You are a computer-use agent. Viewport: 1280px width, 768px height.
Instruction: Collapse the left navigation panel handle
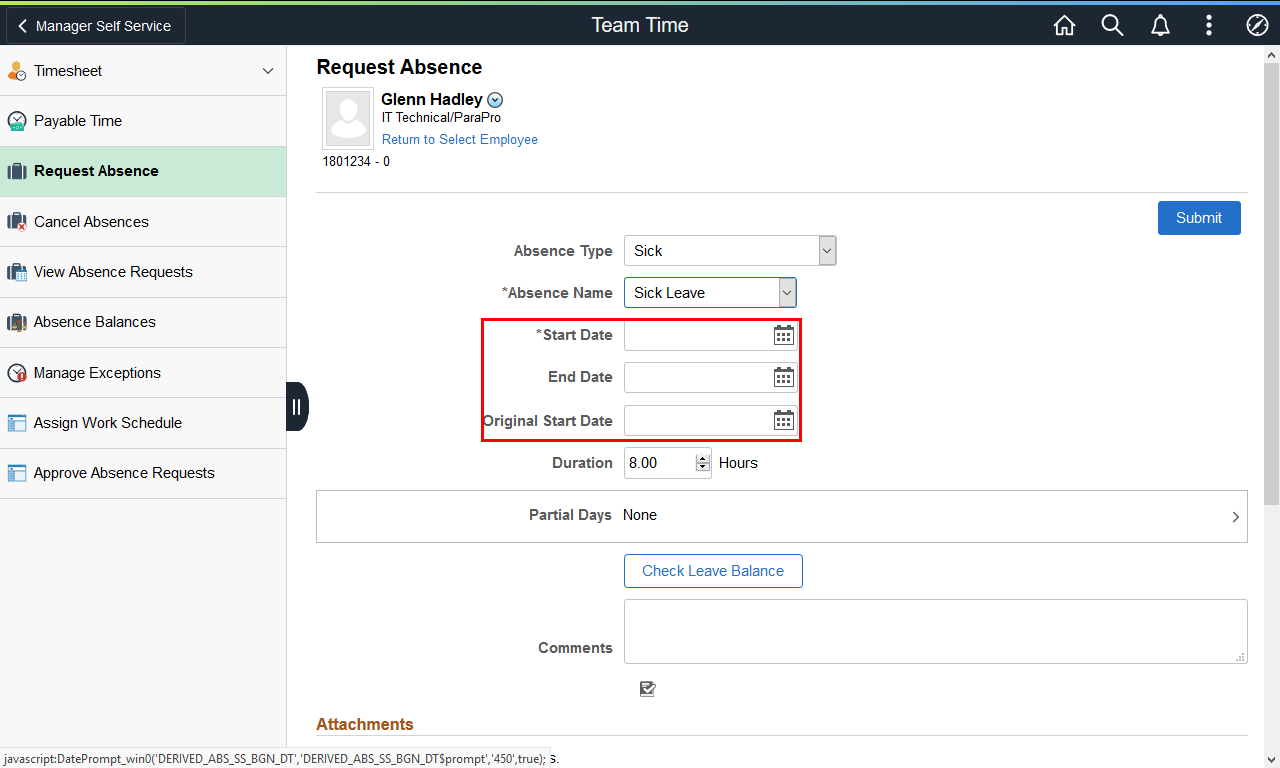tap(297, 407)
